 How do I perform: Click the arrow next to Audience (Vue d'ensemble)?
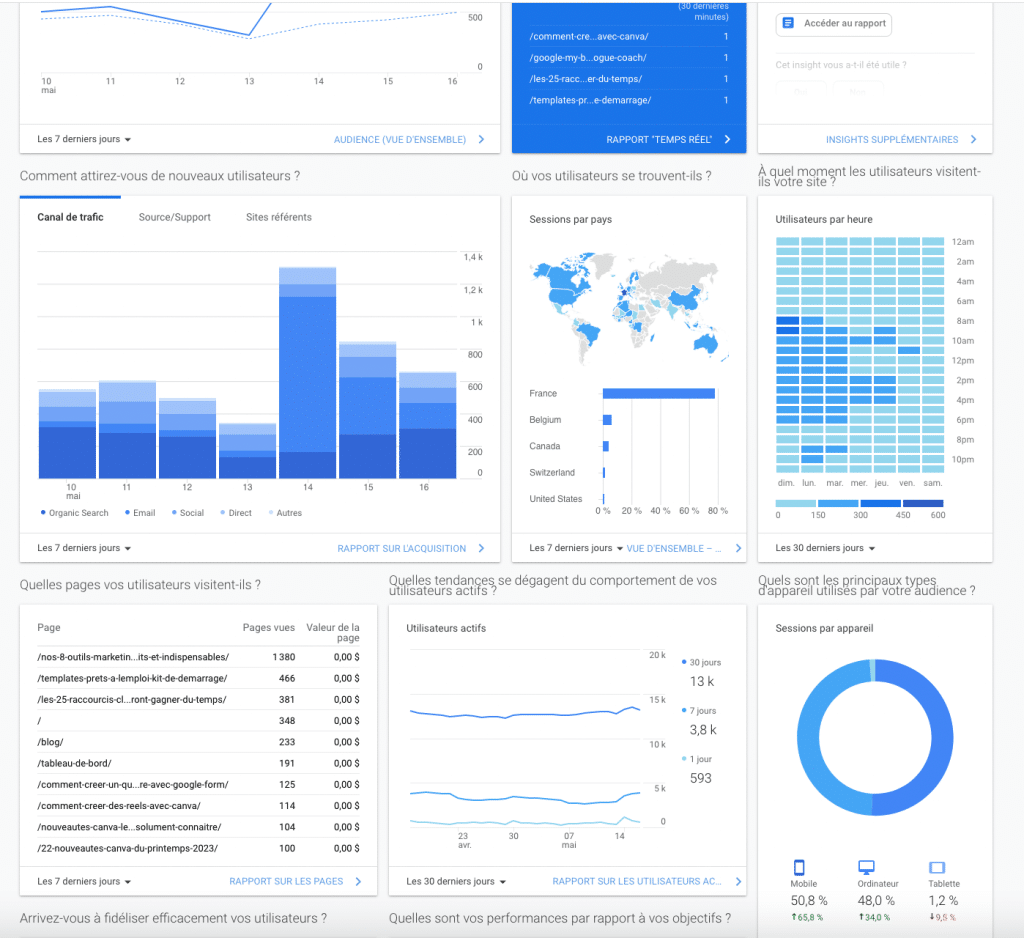481,139
